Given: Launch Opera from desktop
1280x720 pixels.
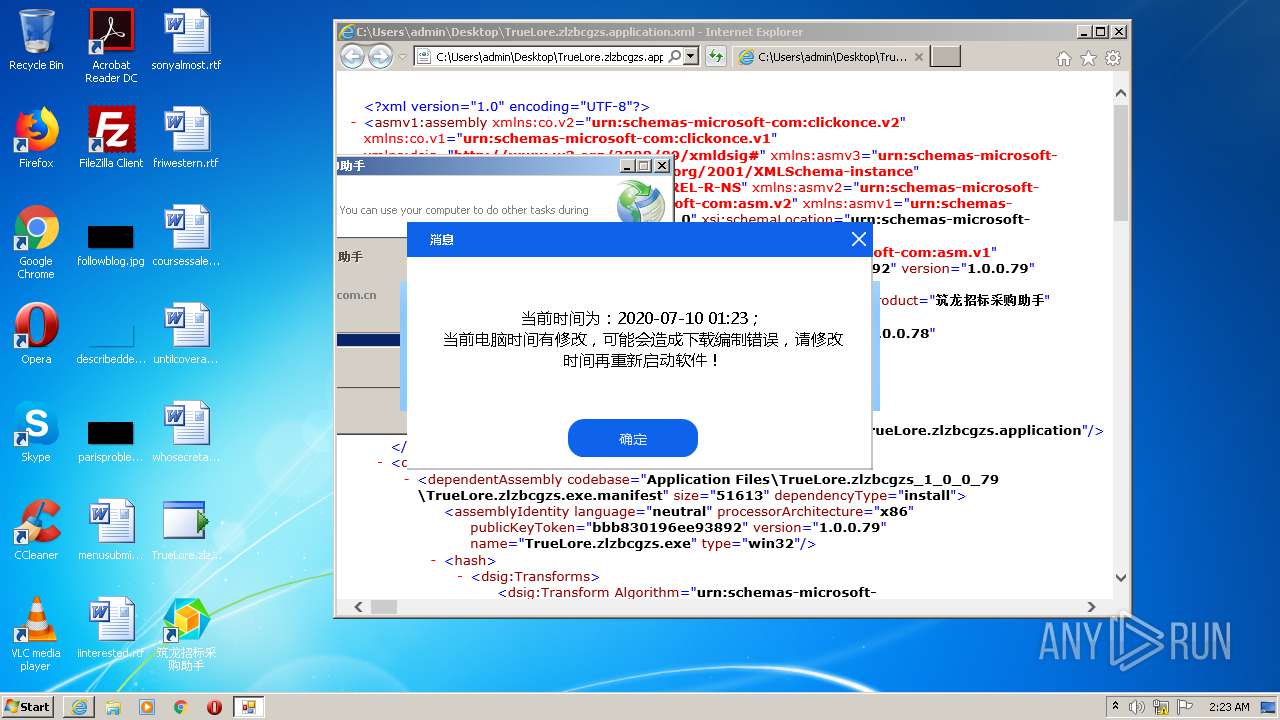Looking at the screenshot, I should [x=36, y=334].
